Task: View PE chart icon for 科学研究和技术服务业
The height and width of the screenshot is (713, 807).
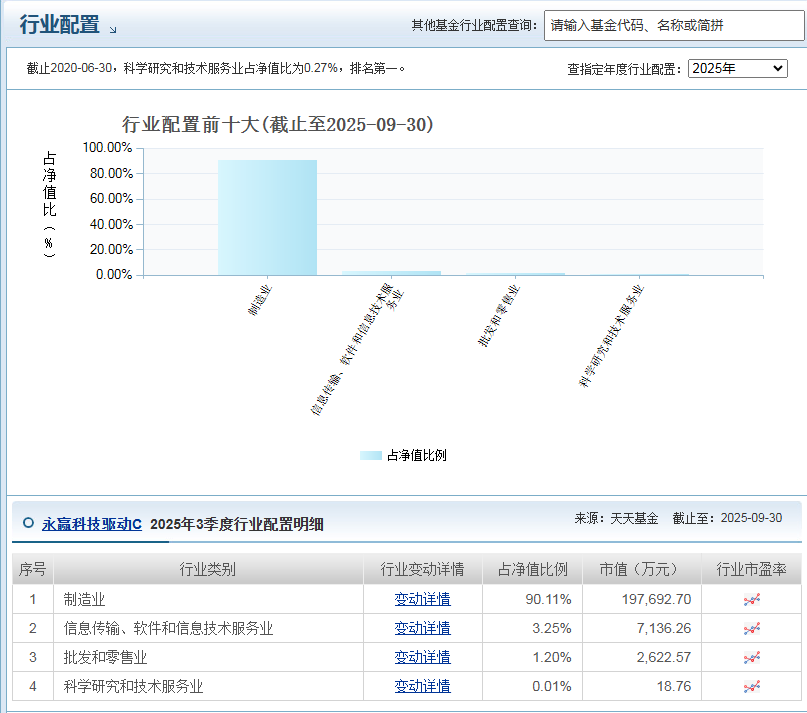Action: tap(751, 686)
